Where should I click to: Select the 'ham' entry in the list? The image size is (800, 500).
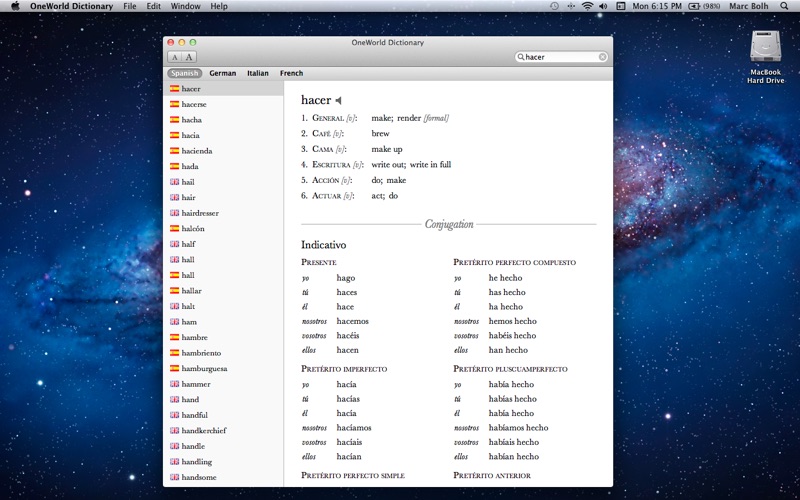pos(223,322)
